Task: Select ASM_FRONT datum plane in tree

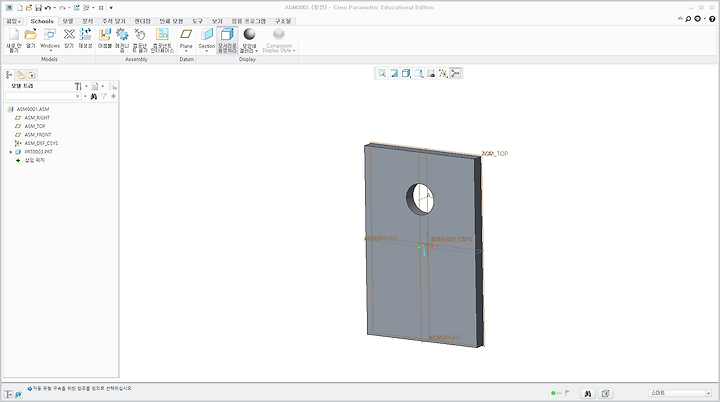Action: 38,135
